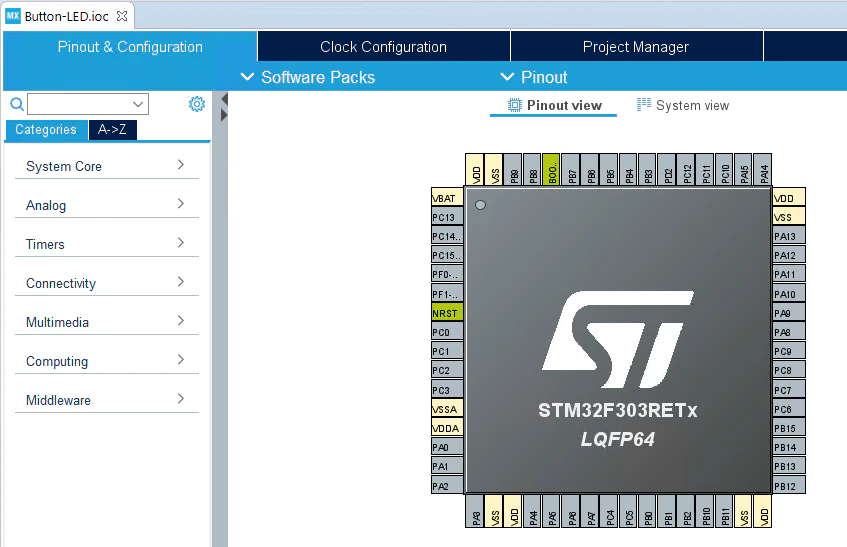This screenshot has width=847, height=547.
Task: Select pin PC8
Action: (x=789, y=370)
